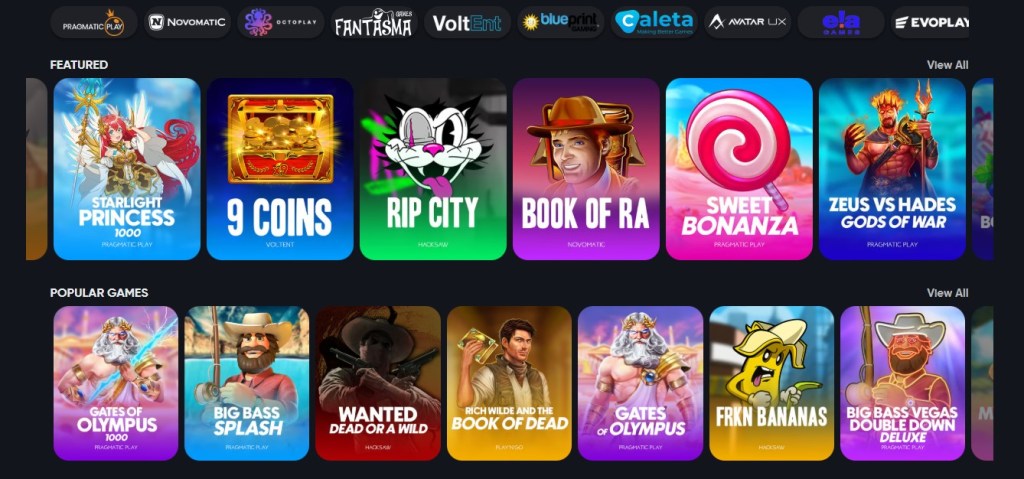Select the Fantasma Games provider logo
The width and height of the screenshot is (1024, 479).
click(374, 22)
